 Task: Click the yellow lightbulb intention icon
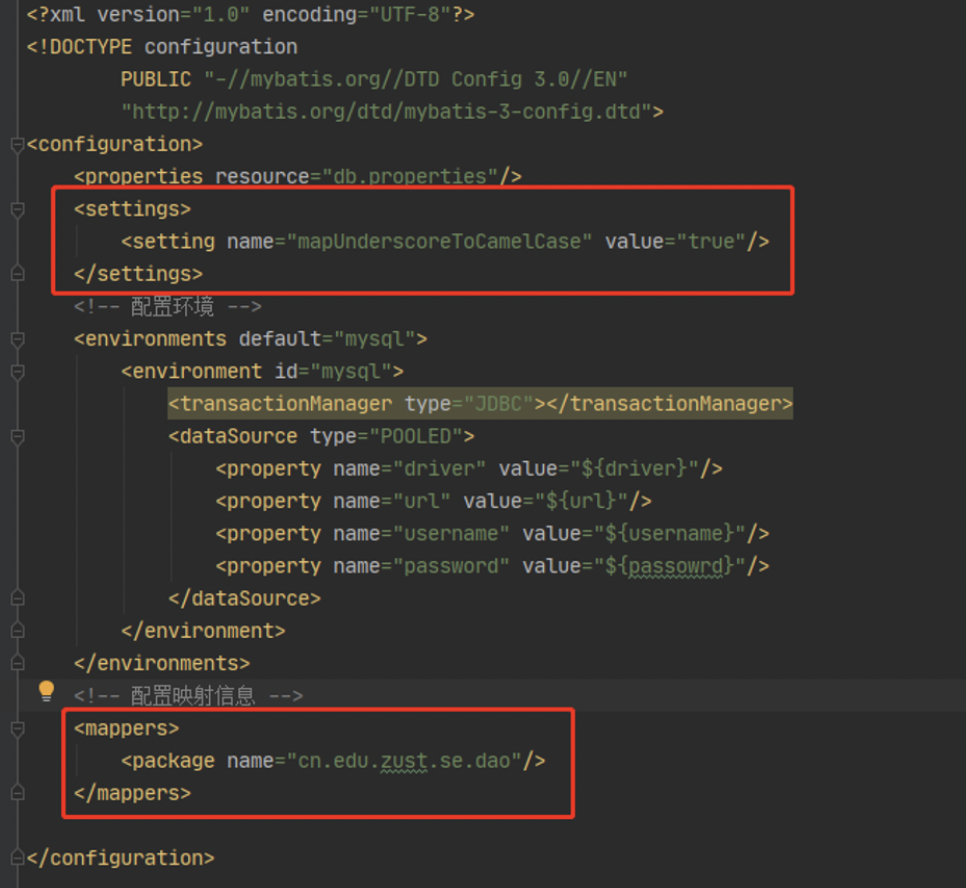pos(46,691)
